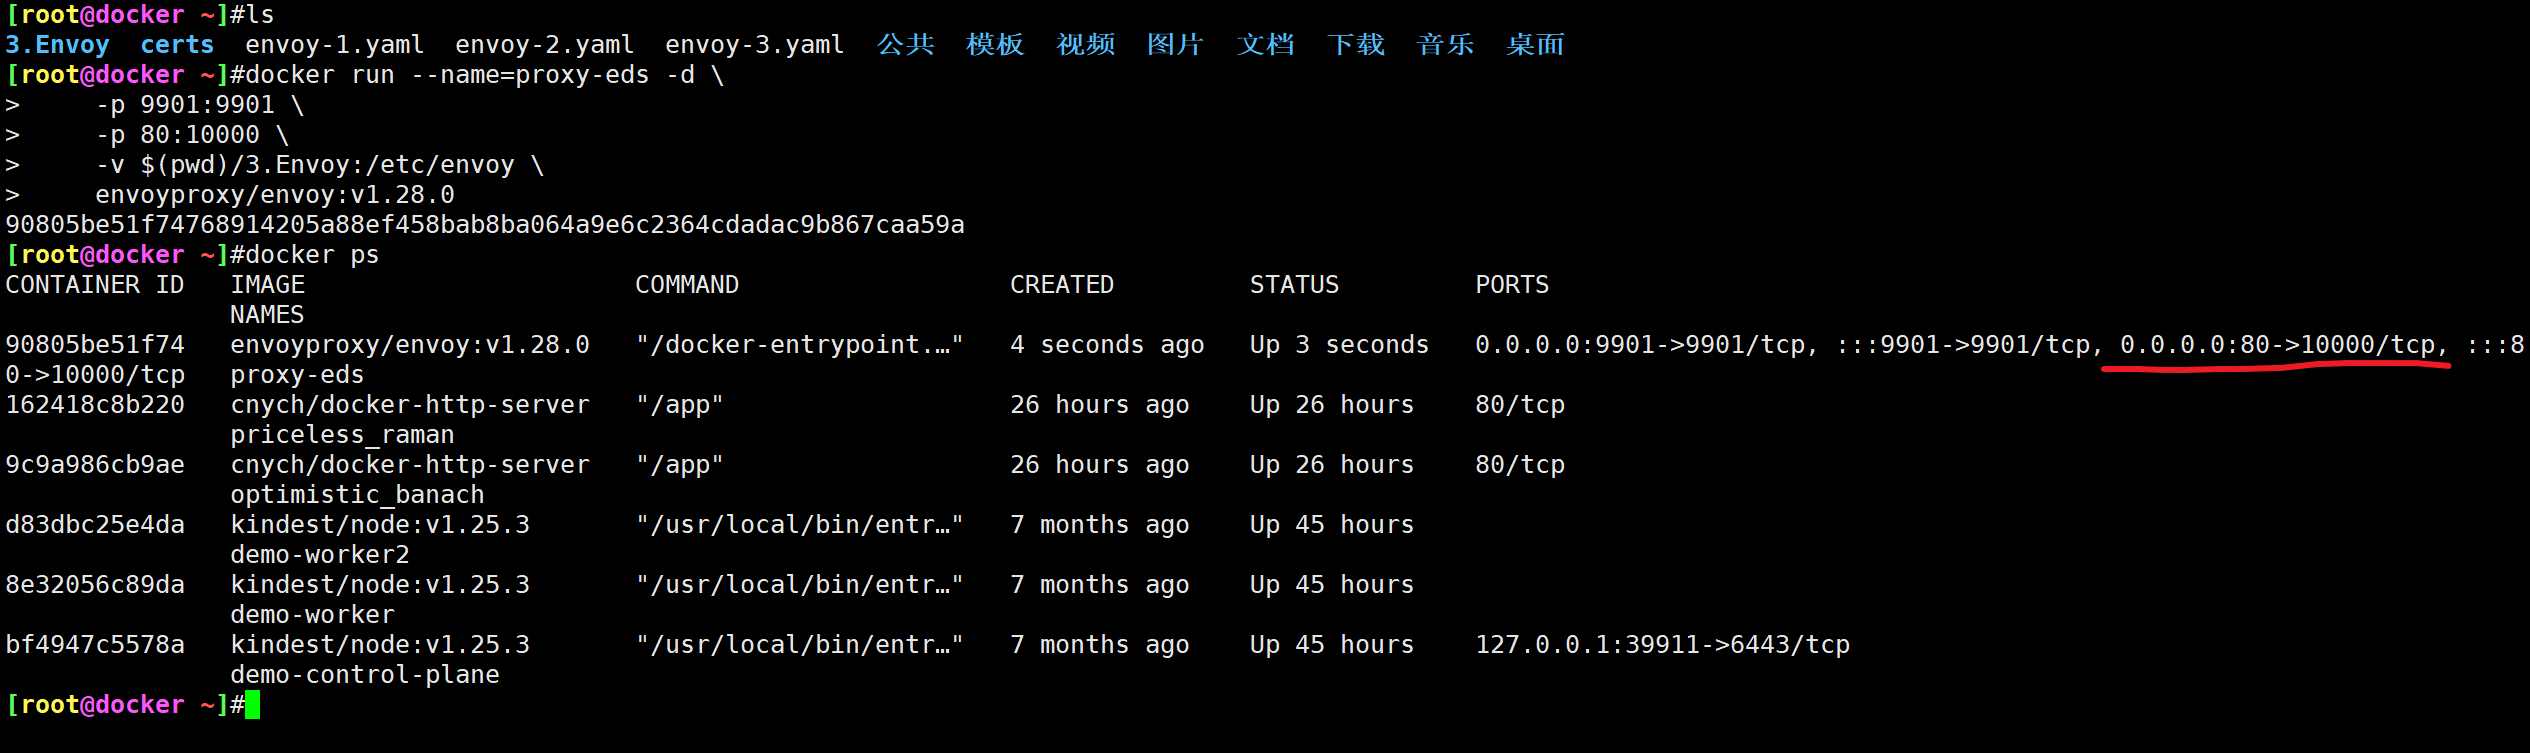Click the STATUS column header
The image size is (2530, 753).
pyautogui.click(x=1294, y=285)
